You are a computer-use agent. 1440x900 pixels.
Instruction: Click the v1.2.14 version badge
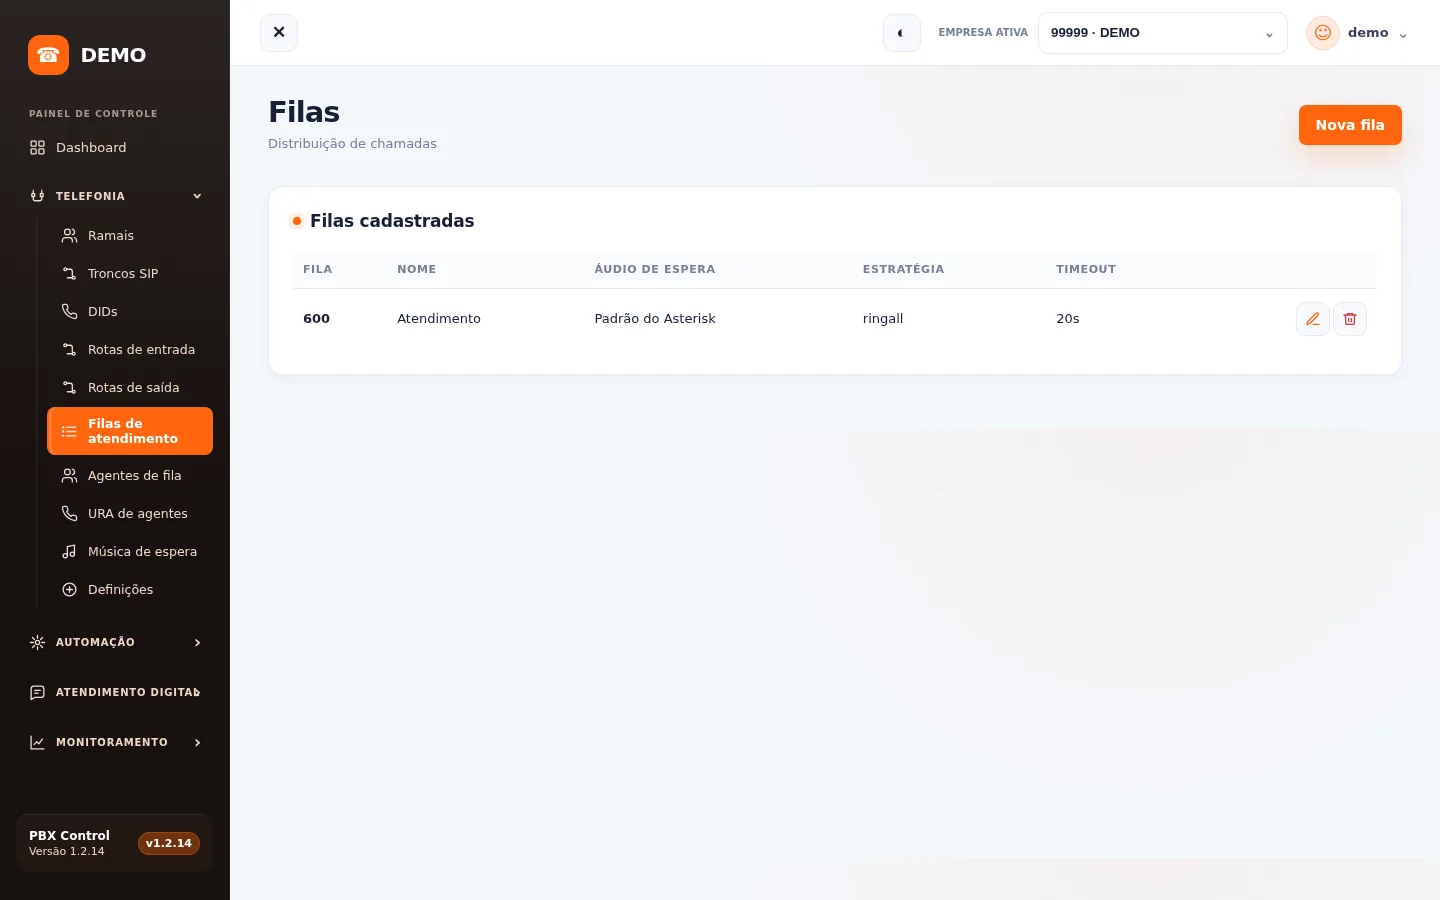(169, 844)
